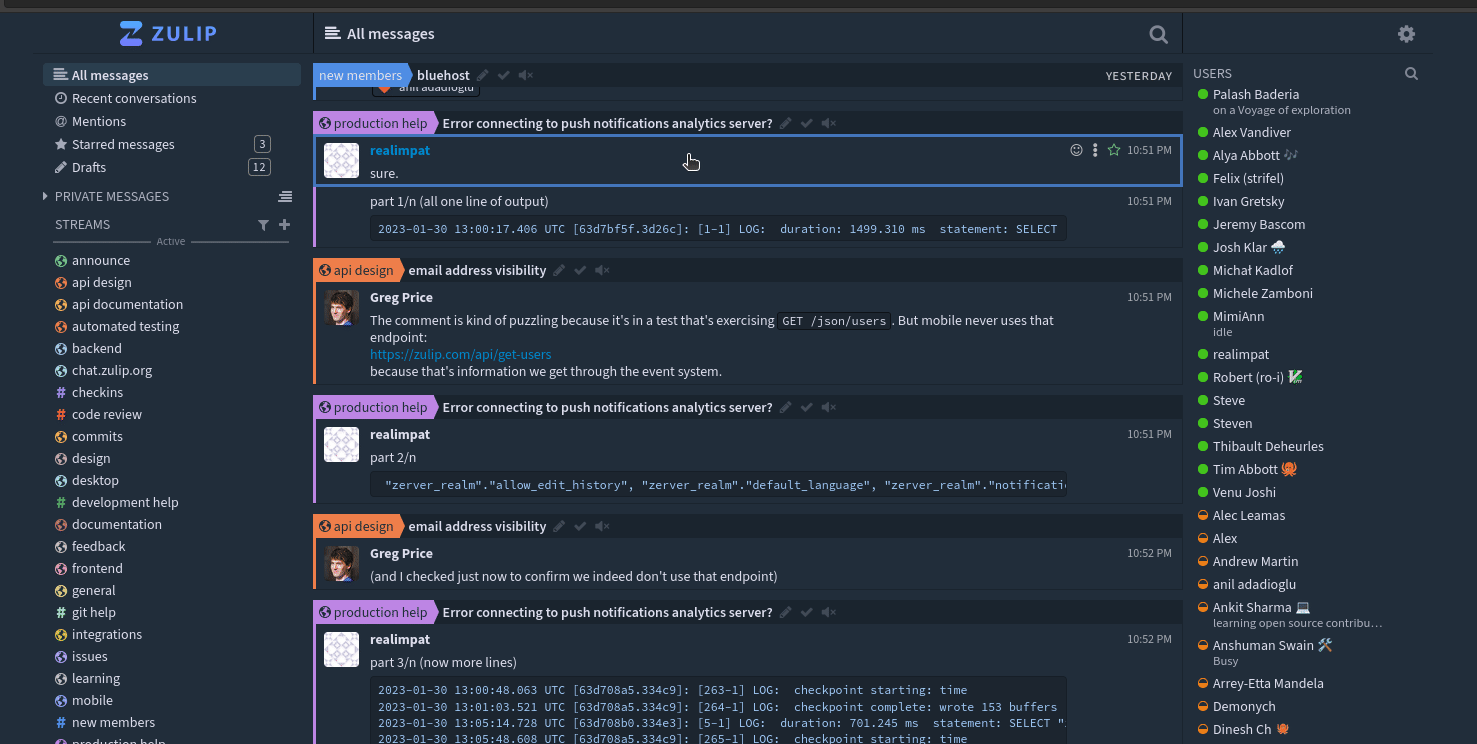
Task: Follow the zulip.com/api/get-users link
Action: tap(461, 354)
